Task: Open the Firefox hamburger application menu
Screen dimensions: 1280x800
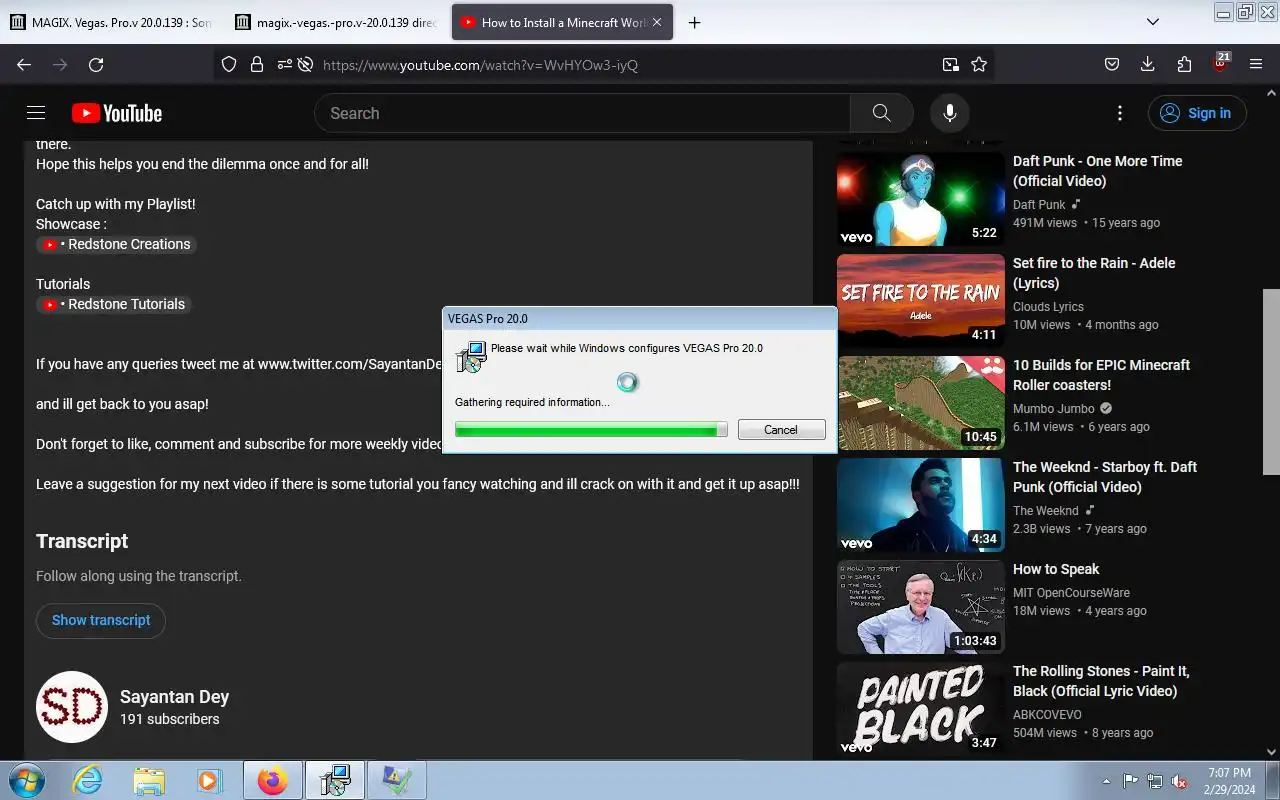Action: [1256, 64]
